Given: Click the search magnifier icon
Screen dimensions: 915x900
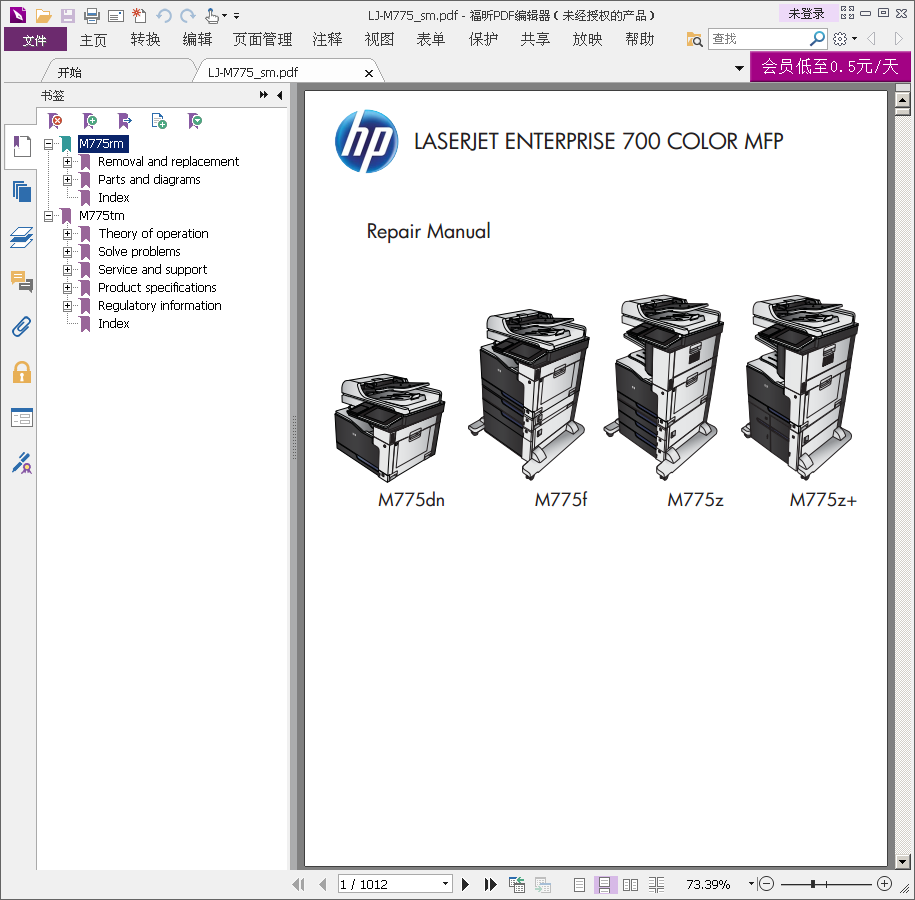Looking at the screenshot, I should (x=818, y=39).
